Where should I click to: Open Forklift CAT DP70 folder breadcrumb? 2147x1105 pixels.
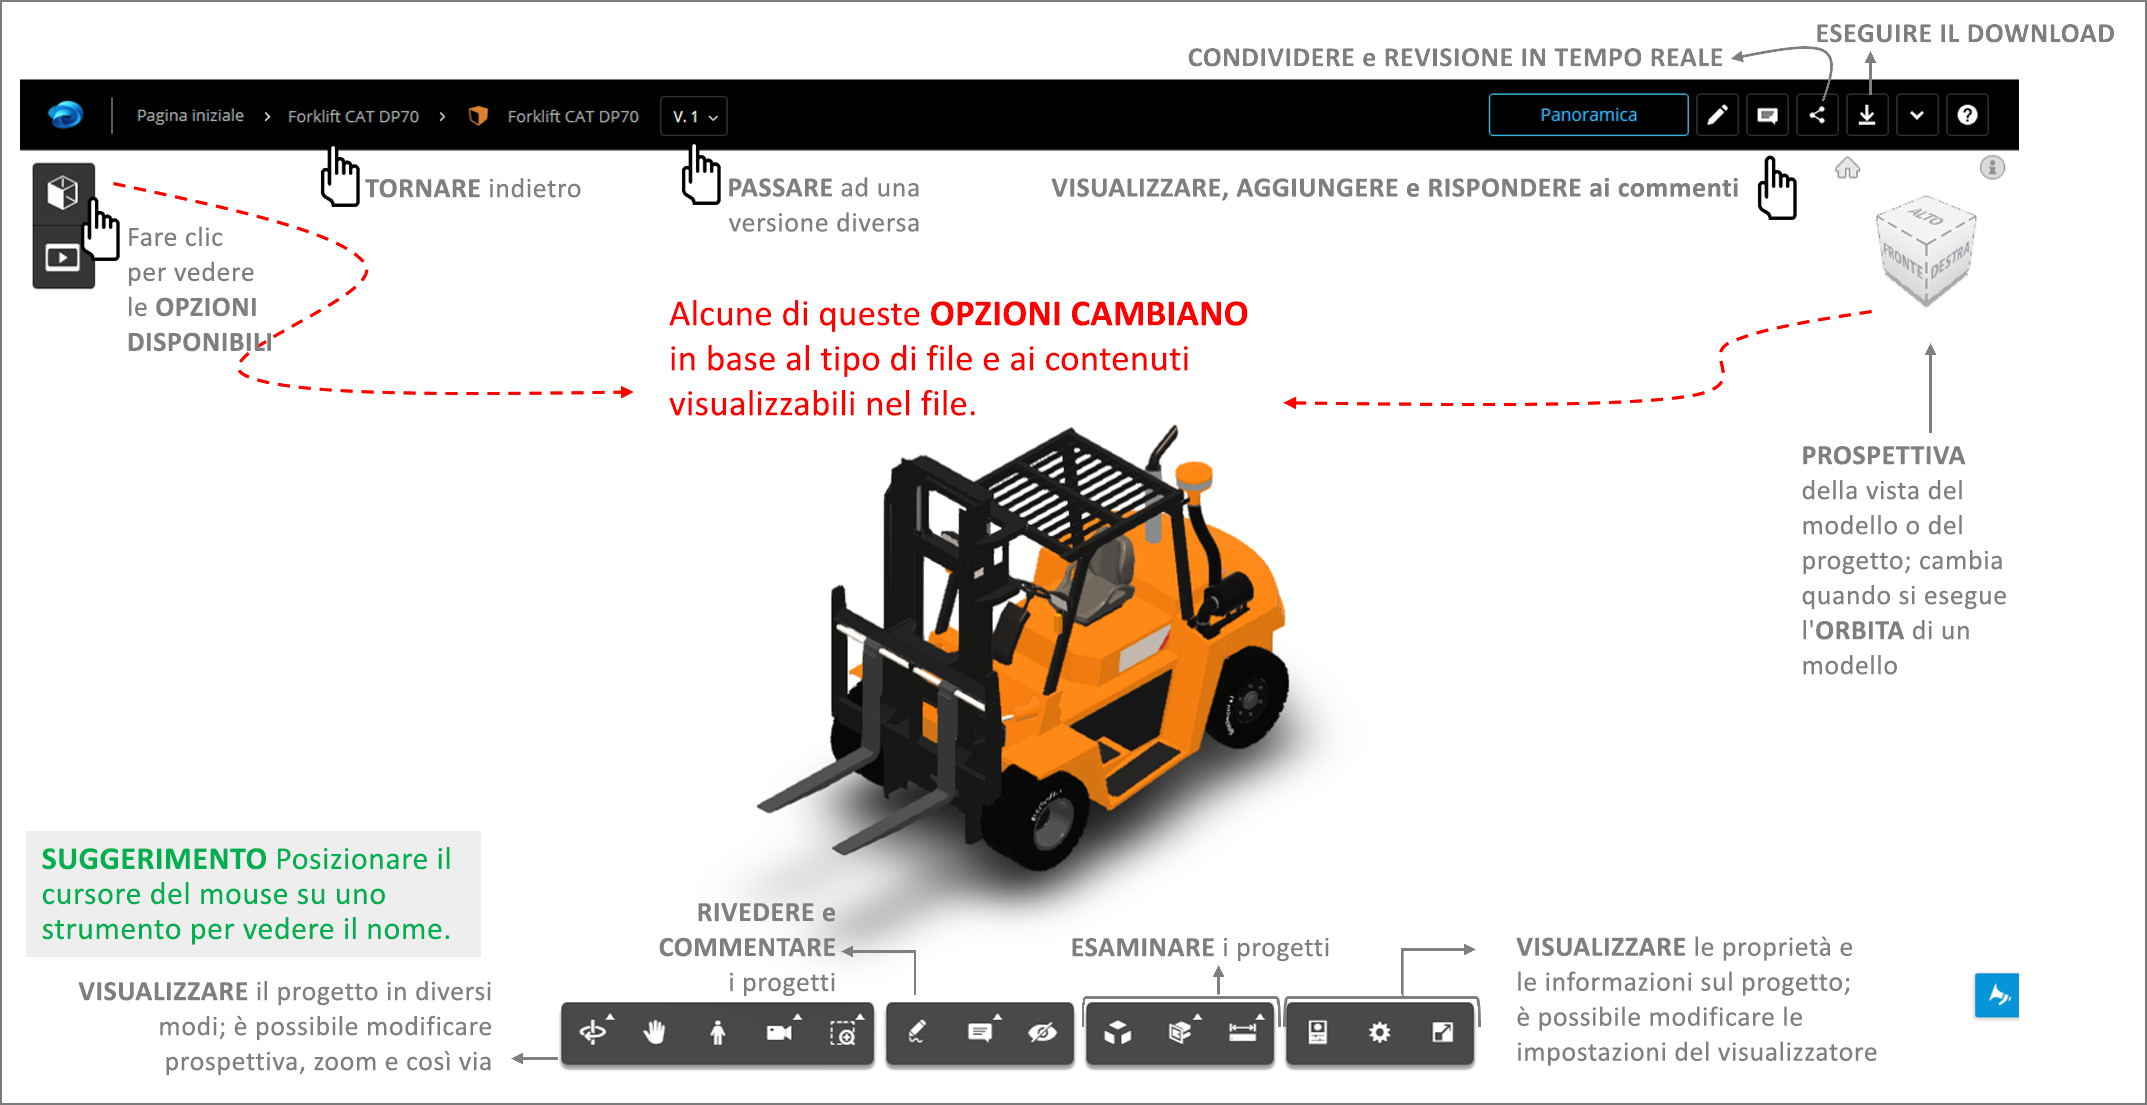tap(353, 116)
